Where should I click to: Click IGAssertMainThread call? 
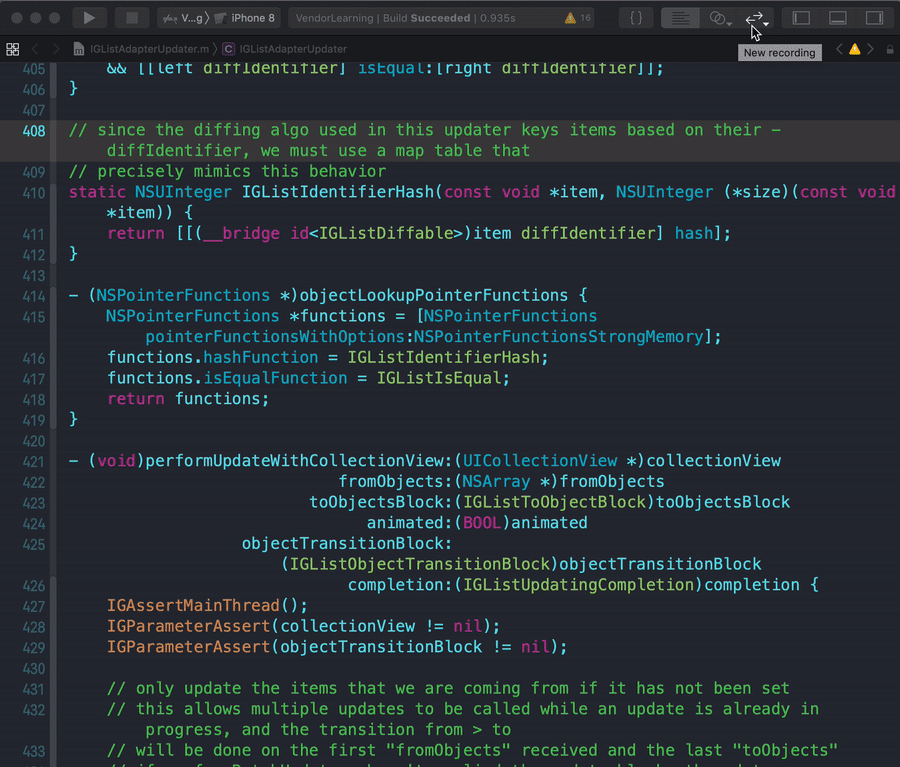tap(193, 606)
